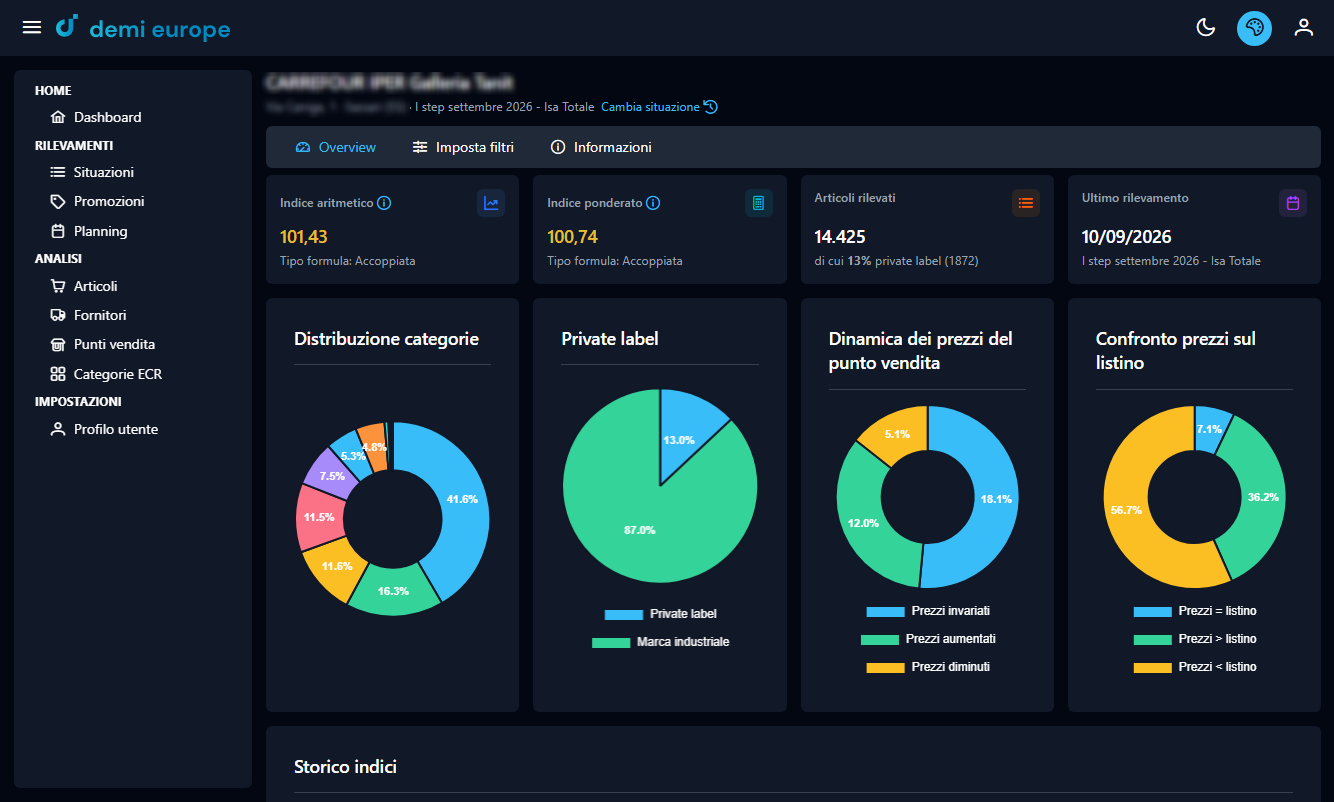
Task: Click the 87.0% green pie slice
Action: [640, 530]
